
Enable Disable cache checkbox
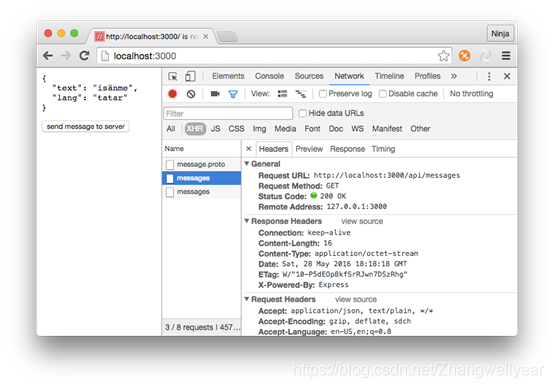point(382,94)
